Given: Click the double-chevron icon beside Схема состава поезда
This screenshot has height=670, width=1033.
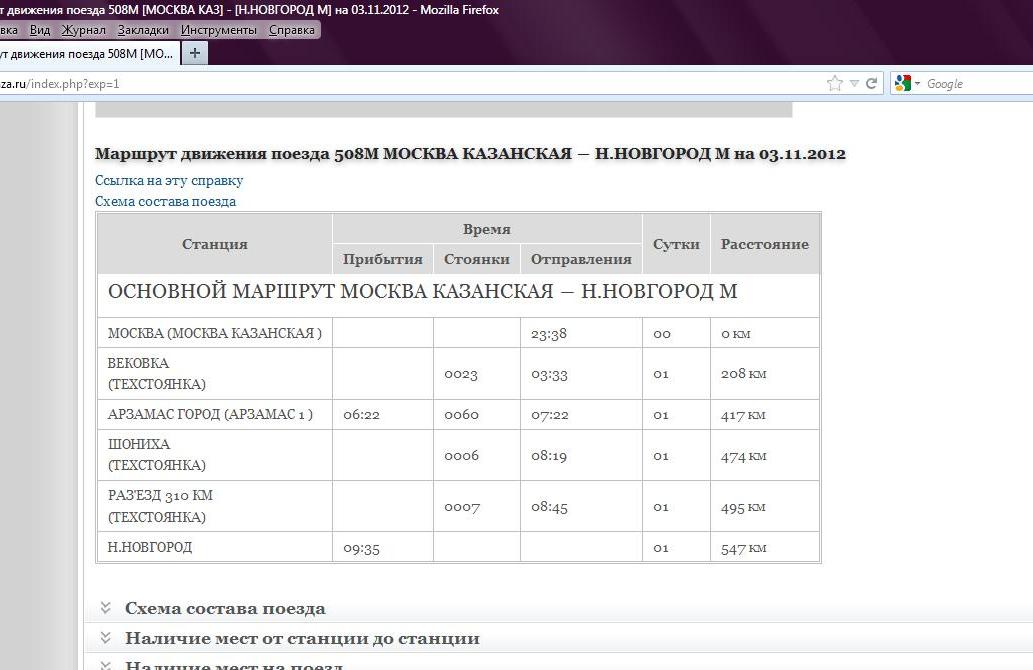Looking at the screenshot, I should (105, 608).
